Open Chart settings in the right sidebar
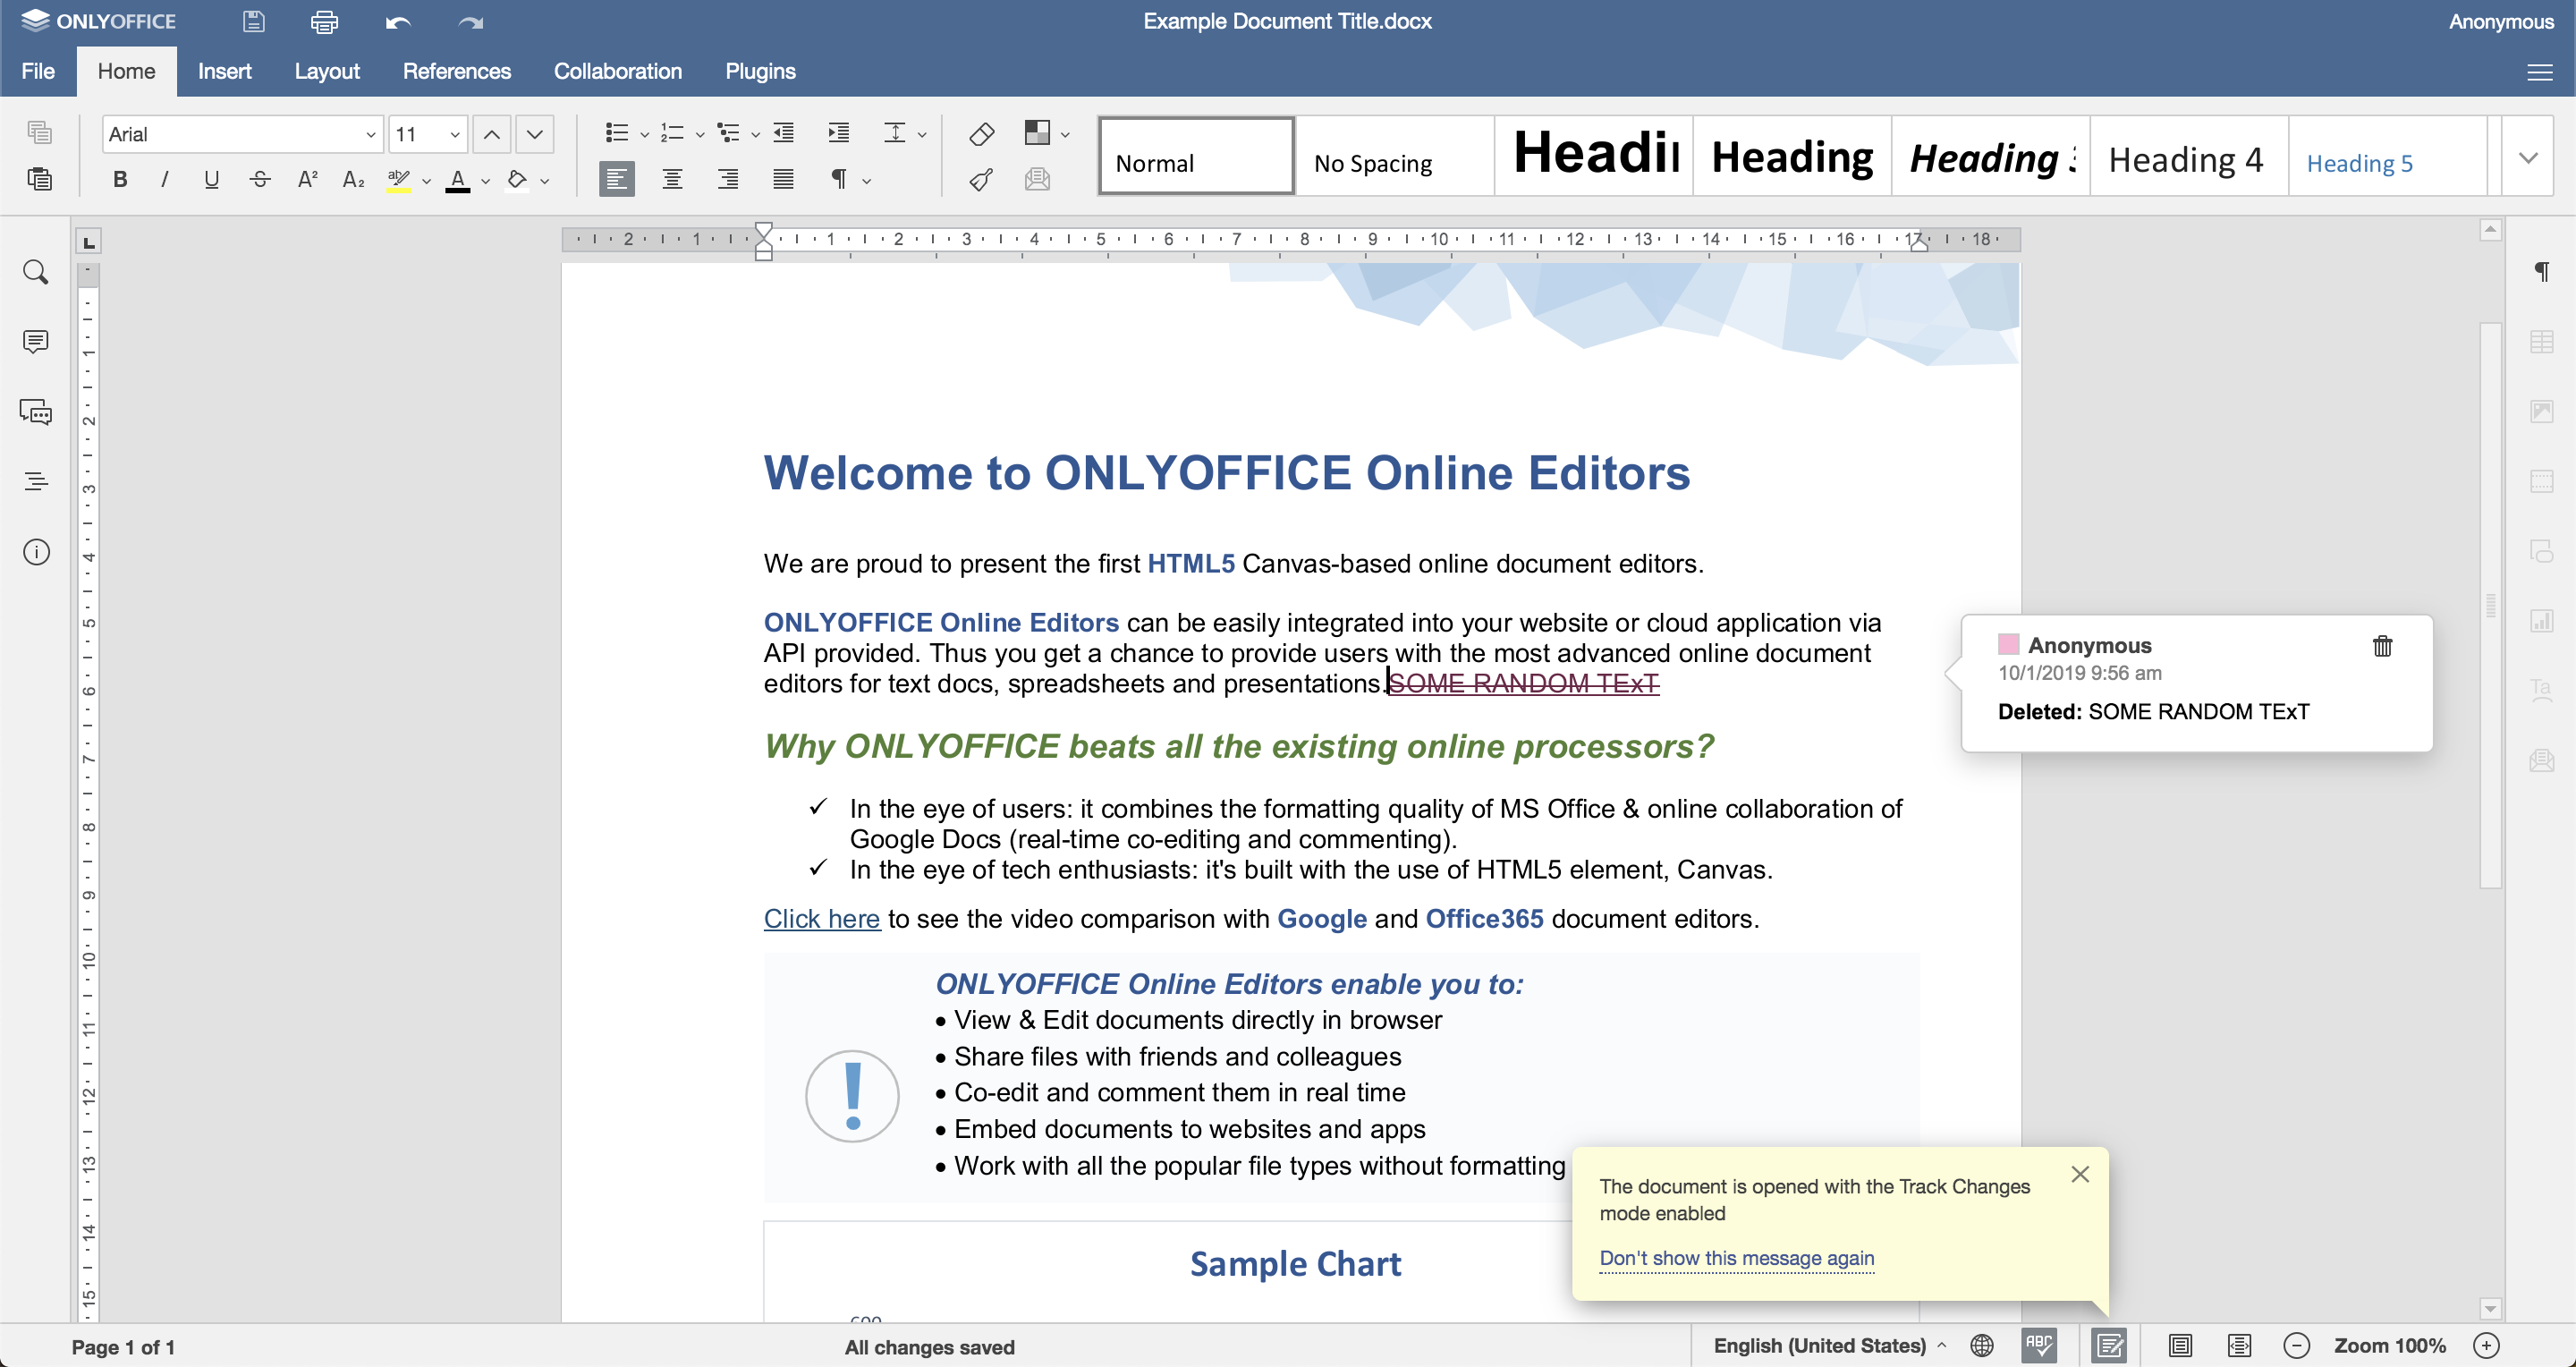The image size is (2576, 1367). [2543, 620]
